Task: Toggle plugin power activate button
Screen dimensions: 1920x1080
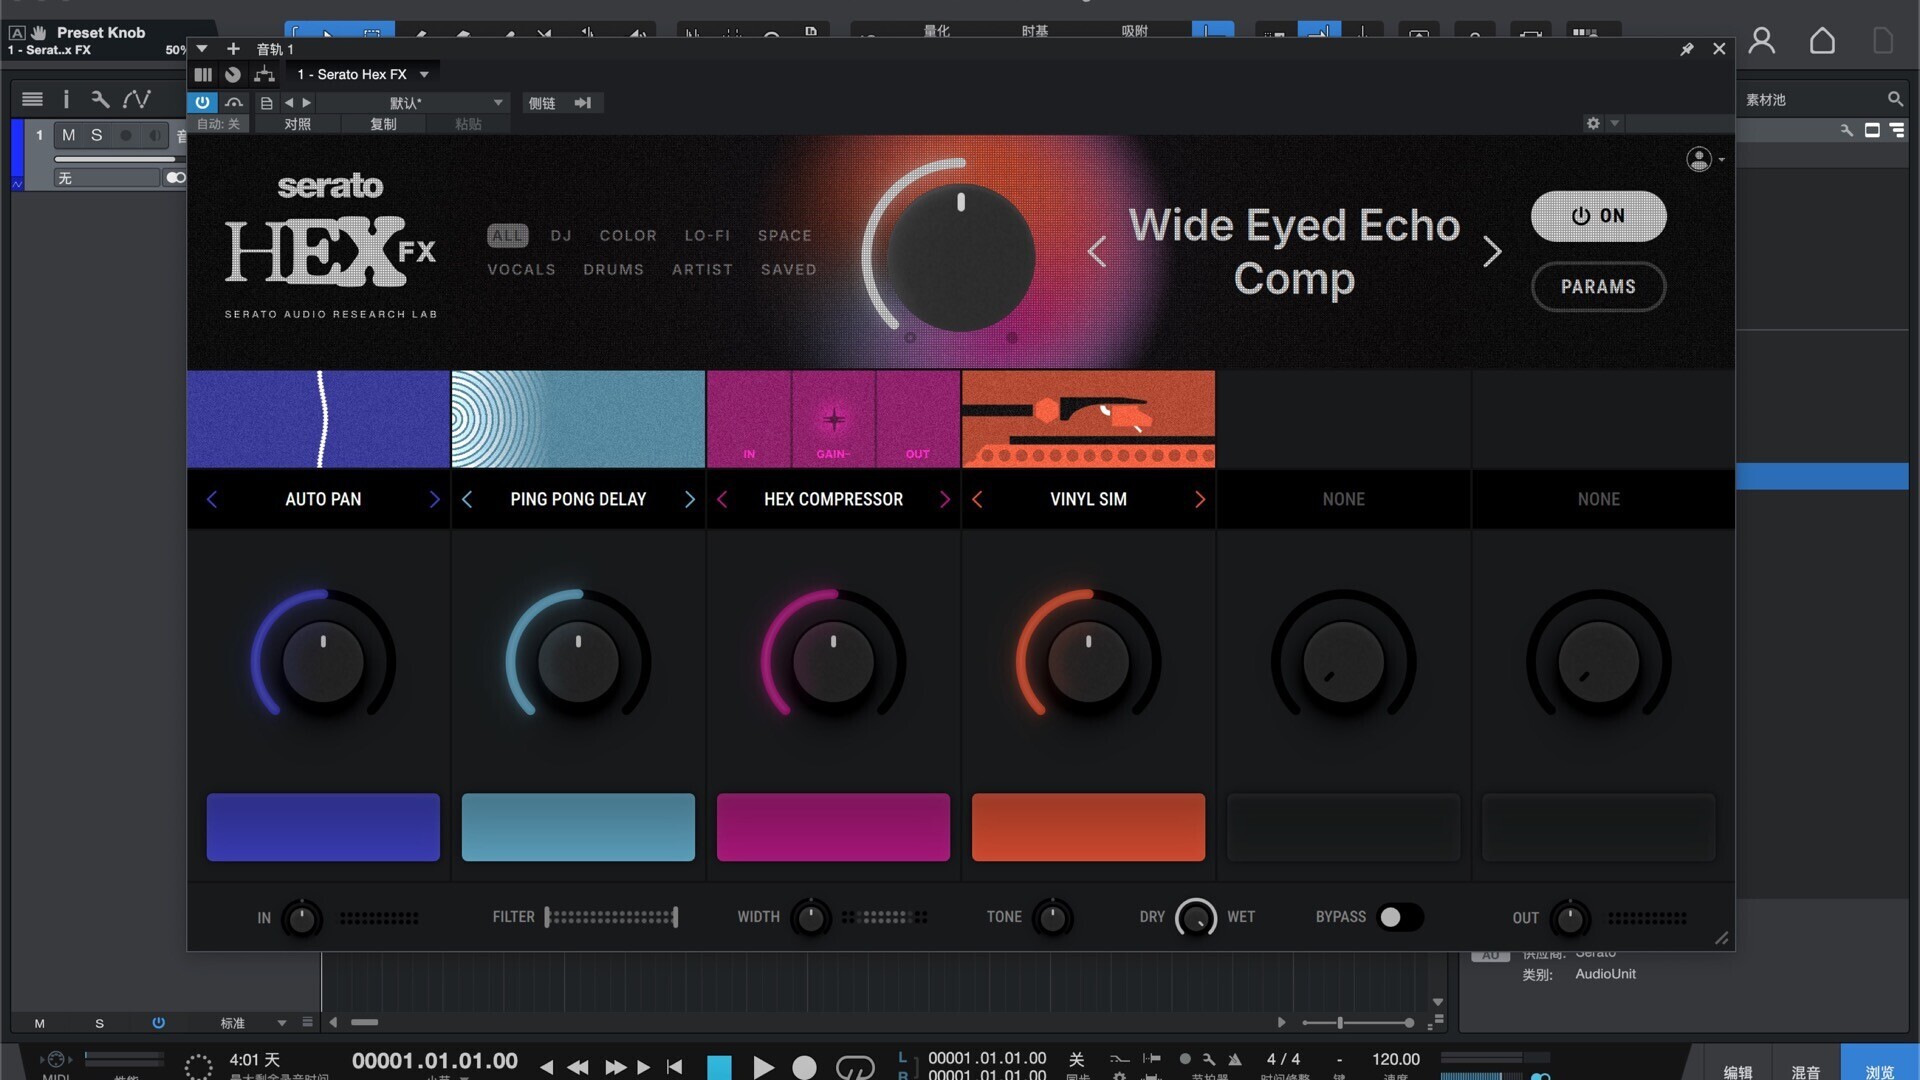Action: click(x=202, y=102)
